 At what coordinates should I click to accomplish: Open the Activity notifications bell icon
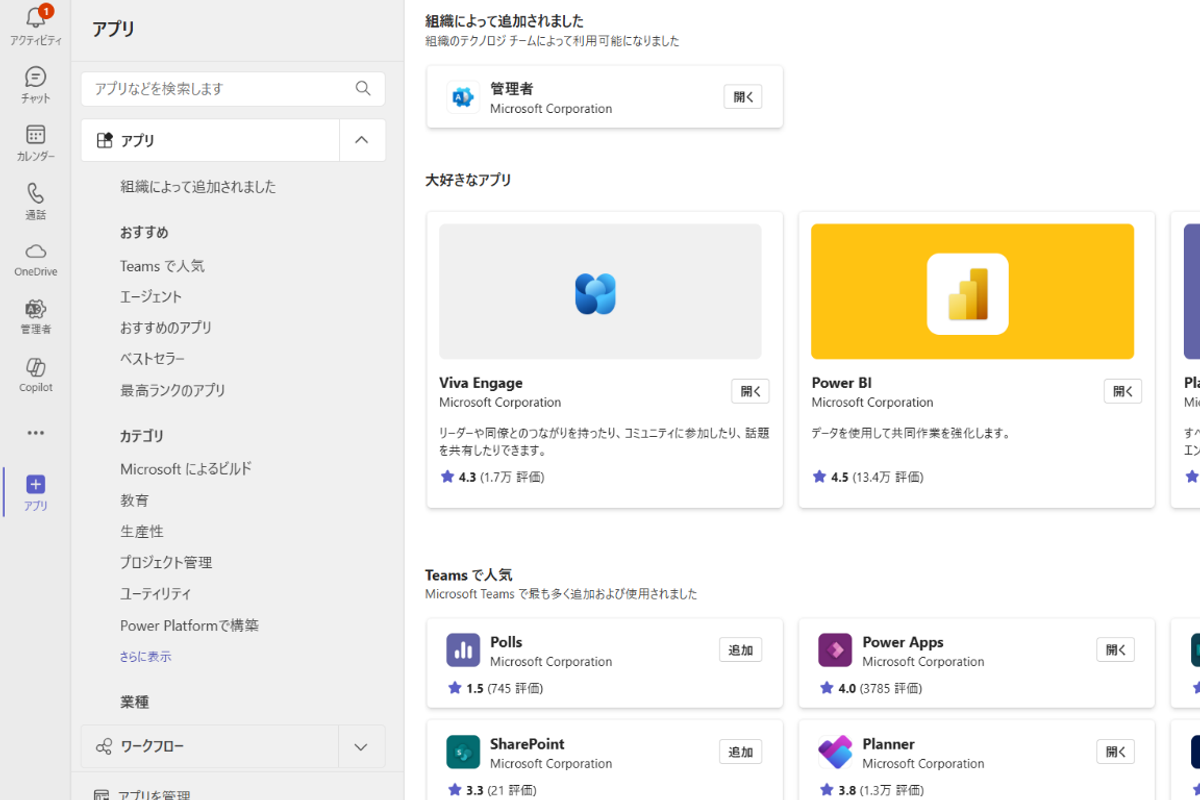[36, 19]
